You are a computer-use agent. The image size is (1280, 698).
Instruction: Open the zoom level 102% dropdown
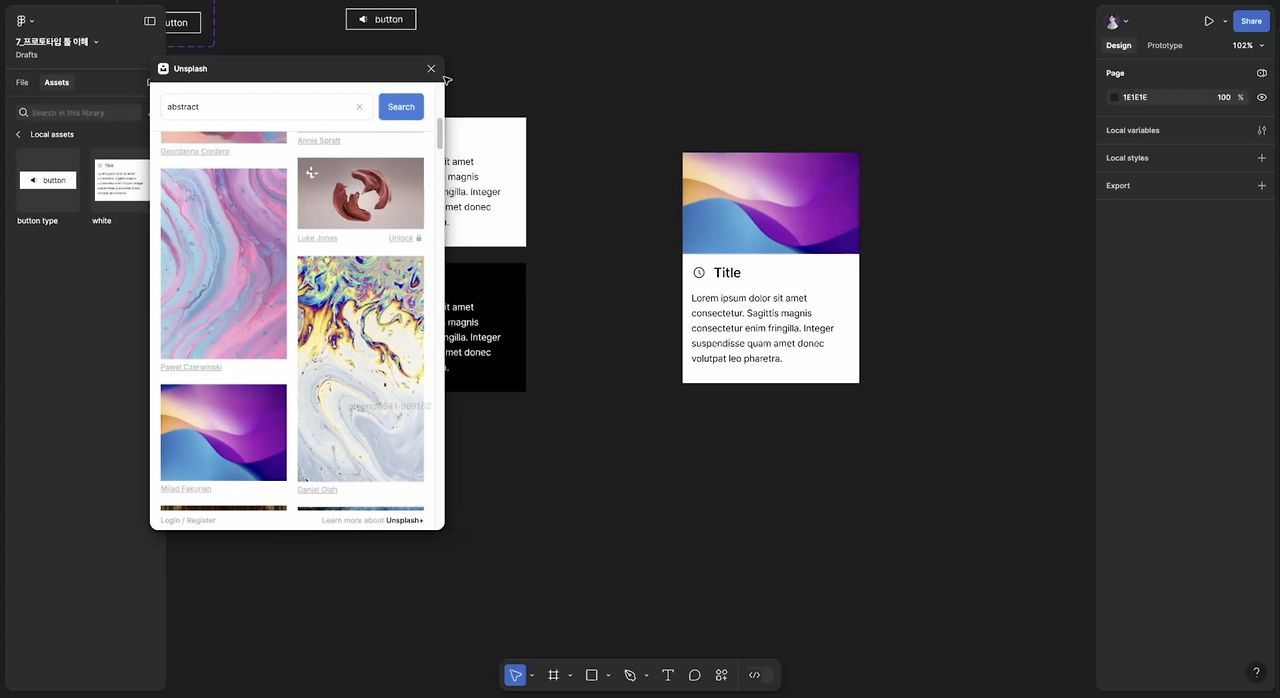1249,45
